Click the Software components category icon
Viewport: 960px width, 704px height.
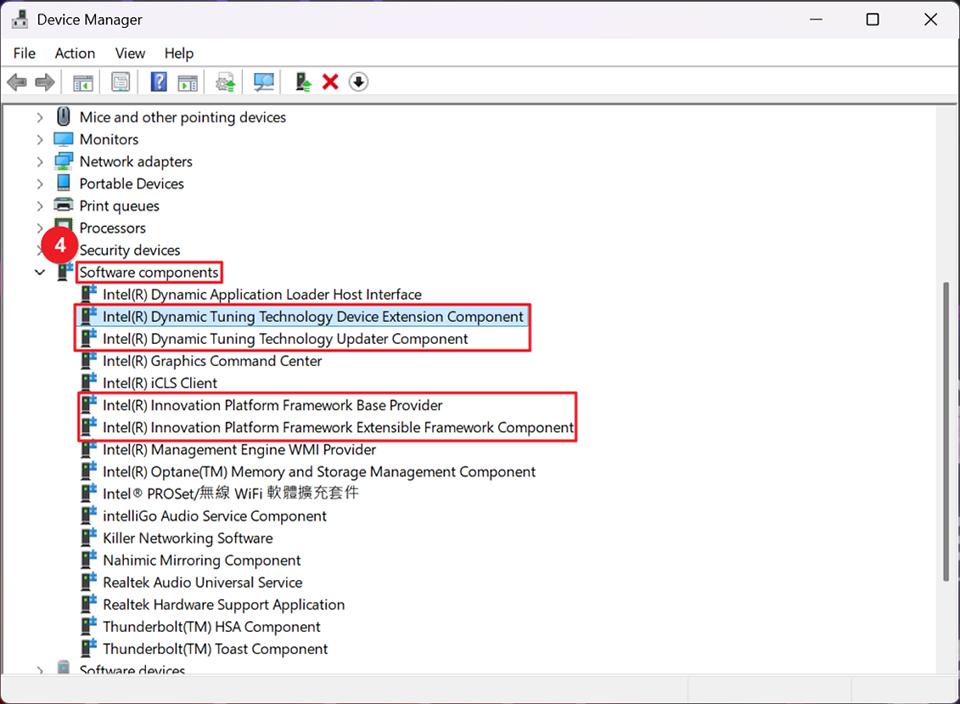[x=64, y=272]
